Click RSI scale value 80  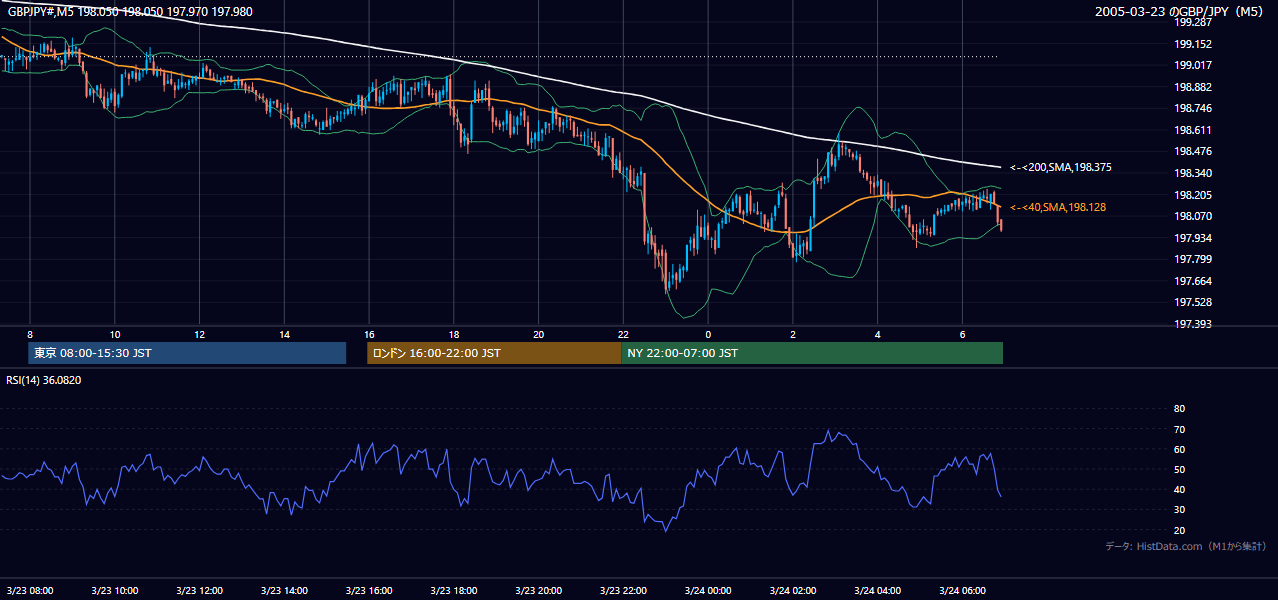1179,409
